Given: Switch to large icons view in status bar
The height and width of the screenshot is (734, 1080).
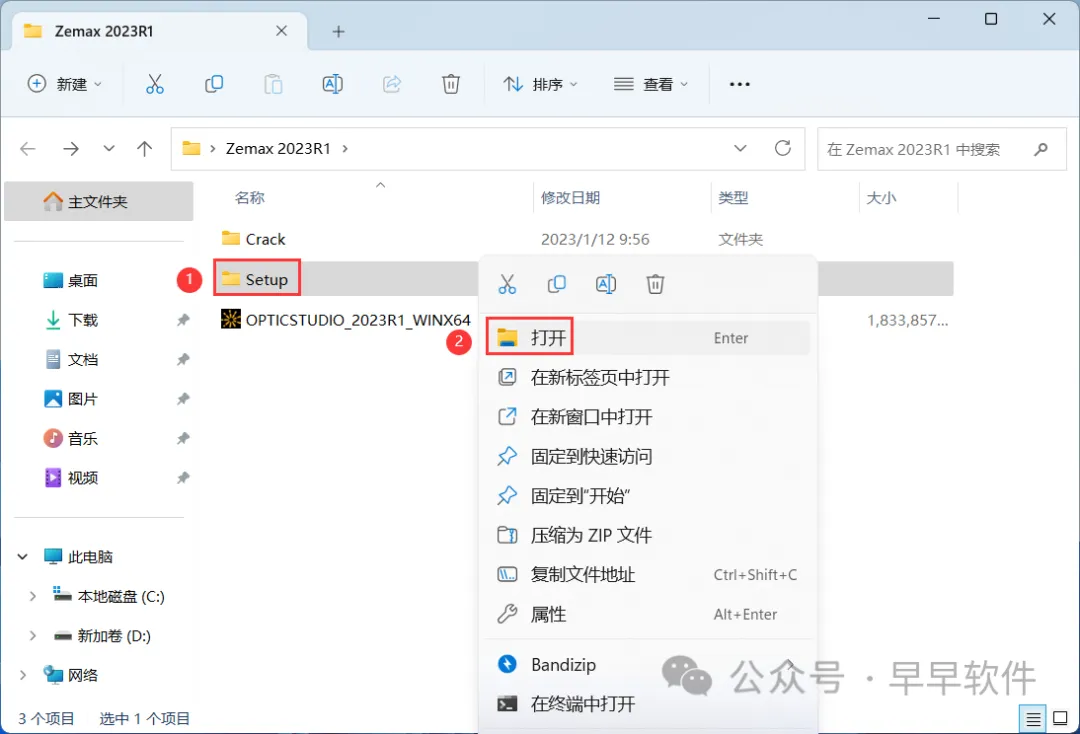Looking at the screenshot, I should coord(1061,720).
